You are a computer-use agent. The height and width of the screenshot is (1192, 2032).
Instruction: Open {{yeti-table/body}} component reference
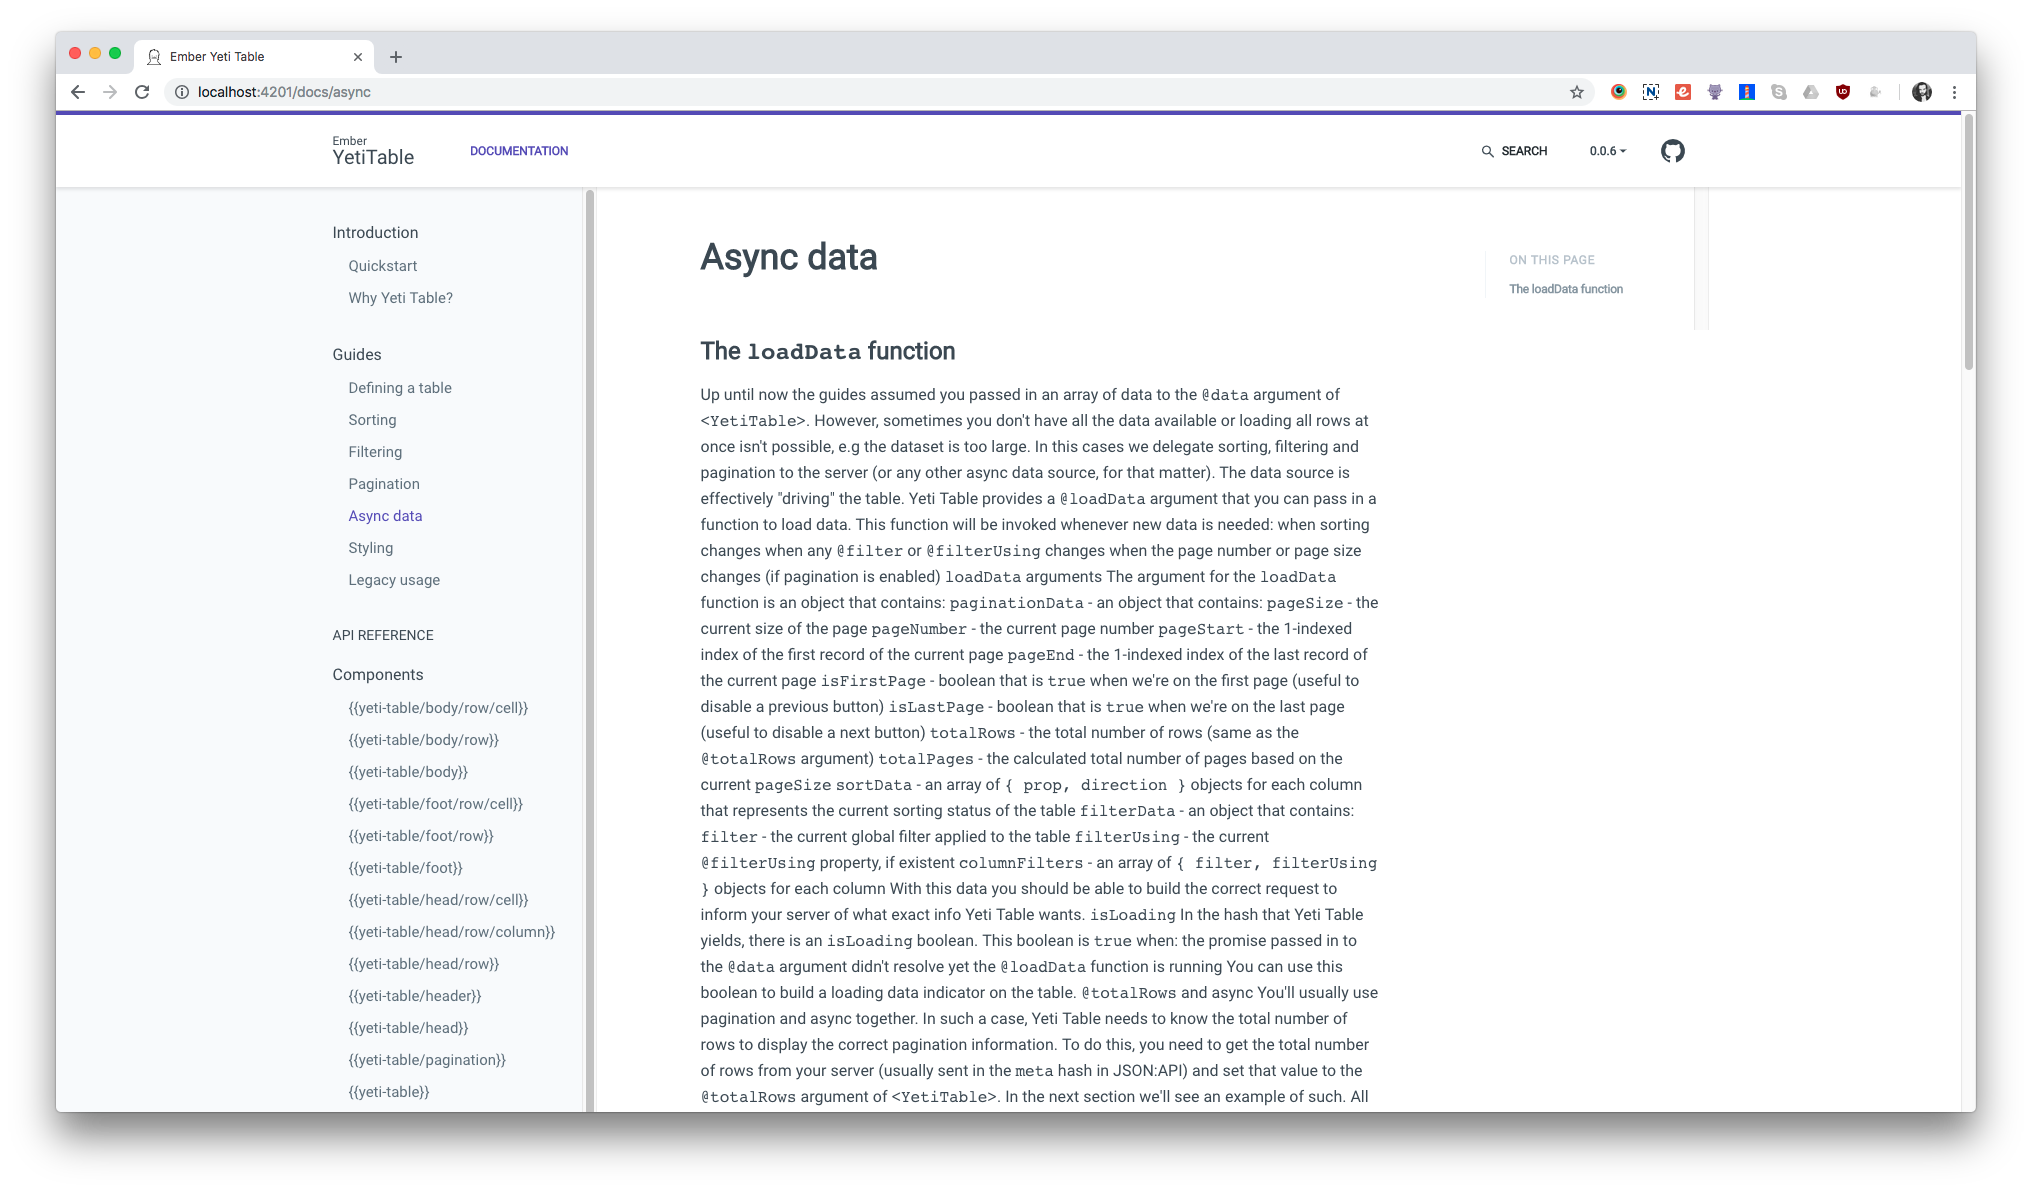click(x=408, y=772)
